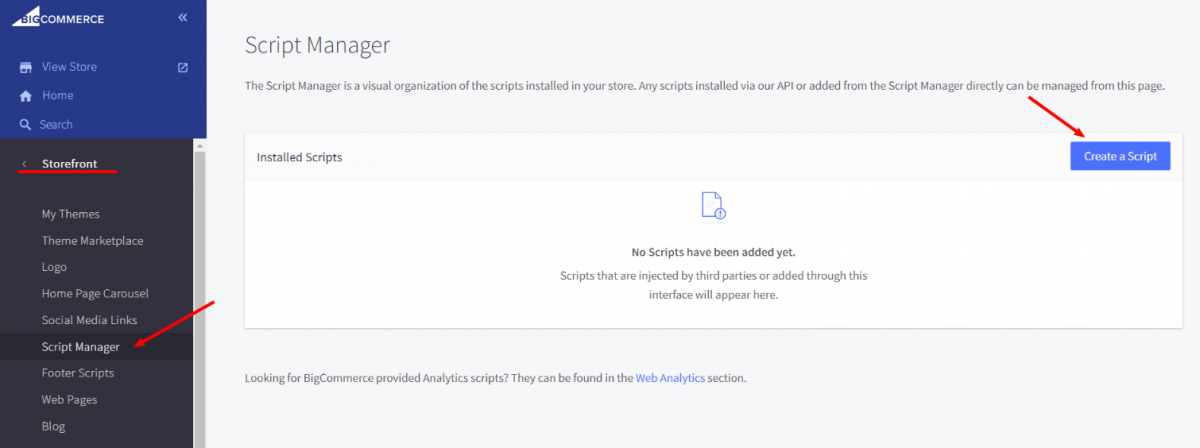Click the Home house icon

[x=26, y=96]
